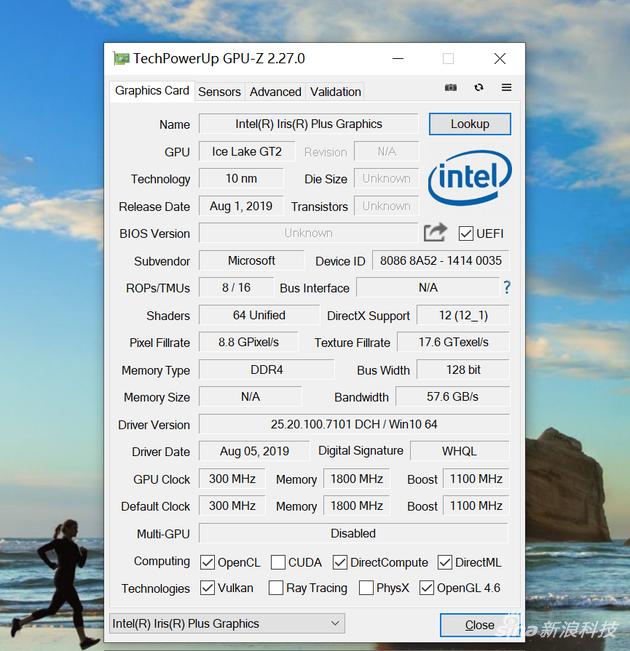Viewport: 630px width, 651px height.
Task: Click the '8 / 16' ROPs/TMUs value
Action: pos(236,288)
